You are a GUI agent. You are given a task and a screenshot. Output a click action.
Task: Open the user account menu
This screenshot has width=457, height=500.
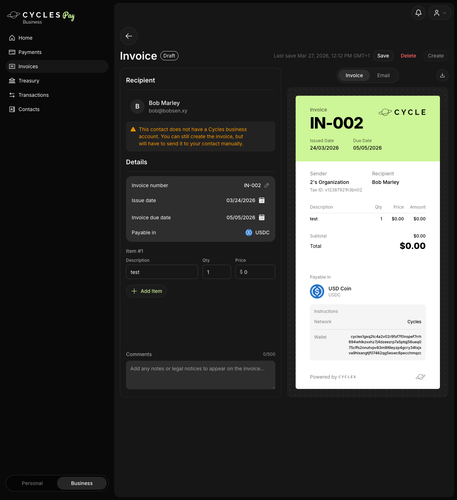(x=439, y=13)
